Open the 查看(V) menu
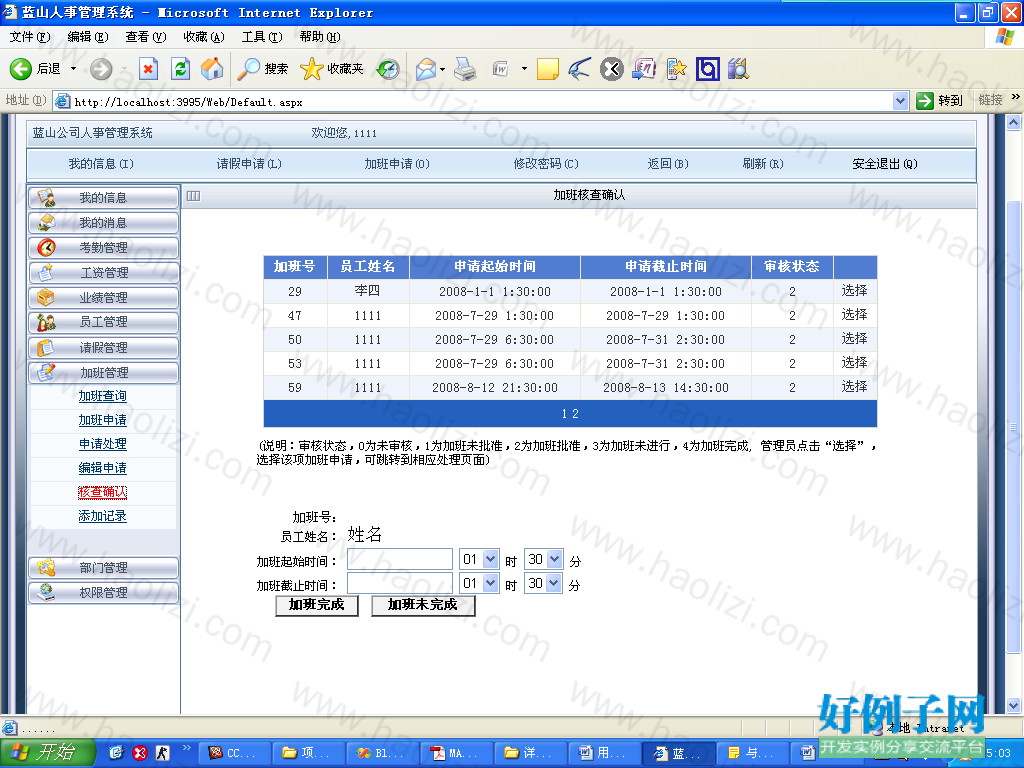1024x768 pixels. [x=146, y=37]
